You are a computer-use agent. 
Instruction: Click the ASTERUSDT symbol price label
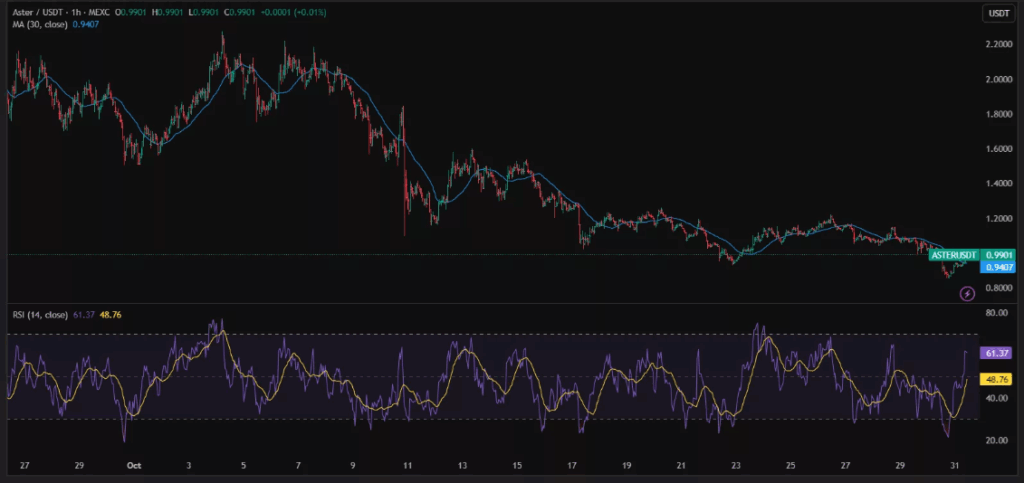[x=954, y=255]
